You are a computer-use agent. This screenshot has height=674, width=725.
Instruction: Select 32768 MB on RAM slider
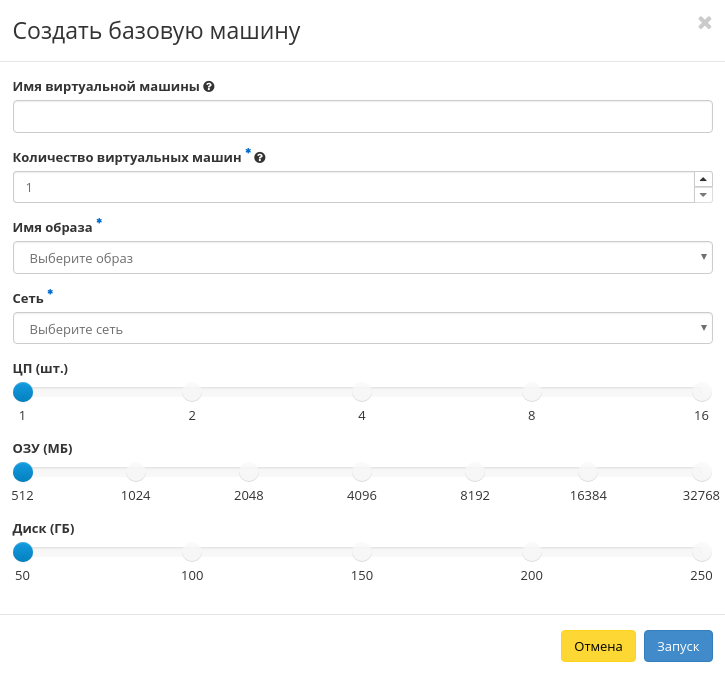pyautogui.click(x=702, y=472)
